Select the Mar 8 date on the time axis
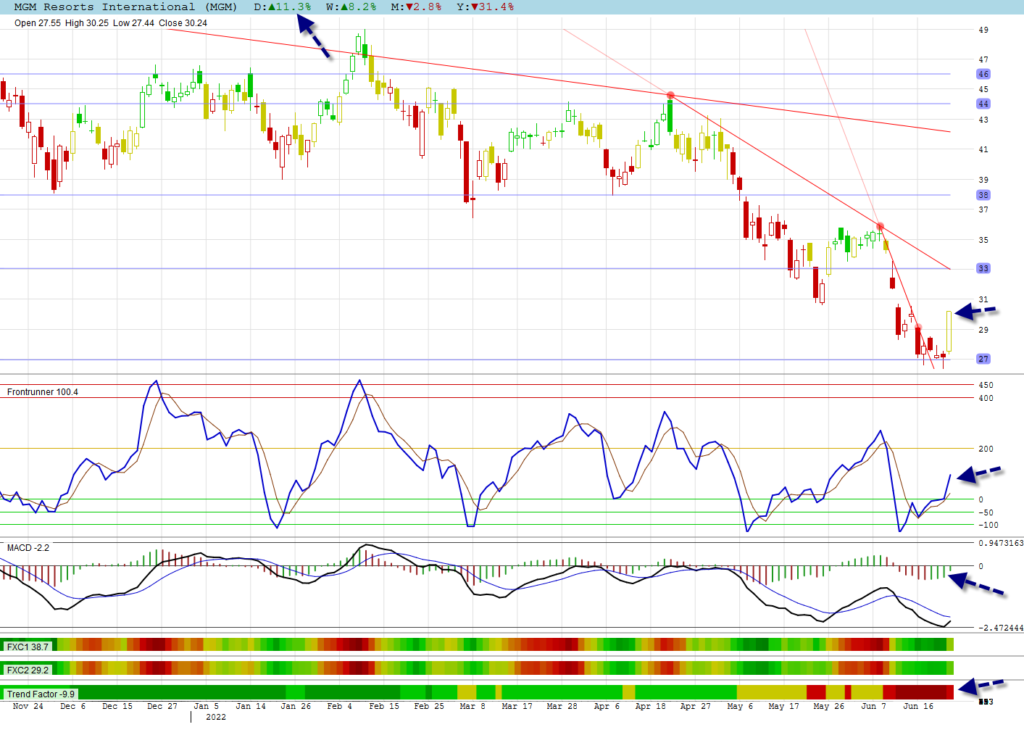This screenshot has width=1024, height=735. (x=473, y=706)
